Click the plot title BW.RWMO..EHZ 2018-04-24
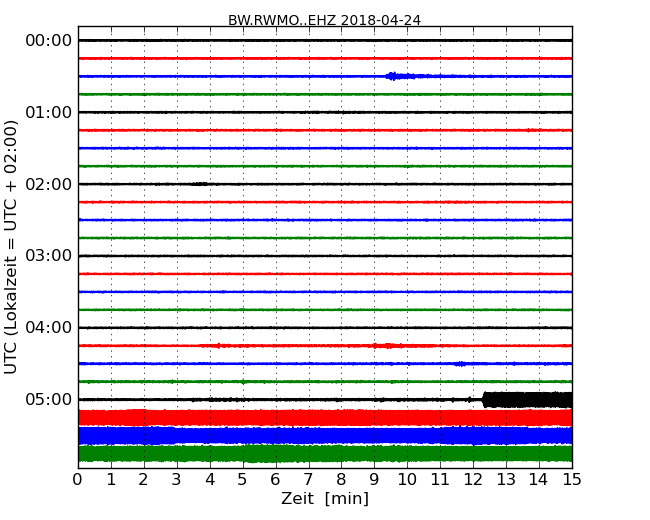Image resolution: width=650 pixels, height=520 pixels. tap(324, 20)
